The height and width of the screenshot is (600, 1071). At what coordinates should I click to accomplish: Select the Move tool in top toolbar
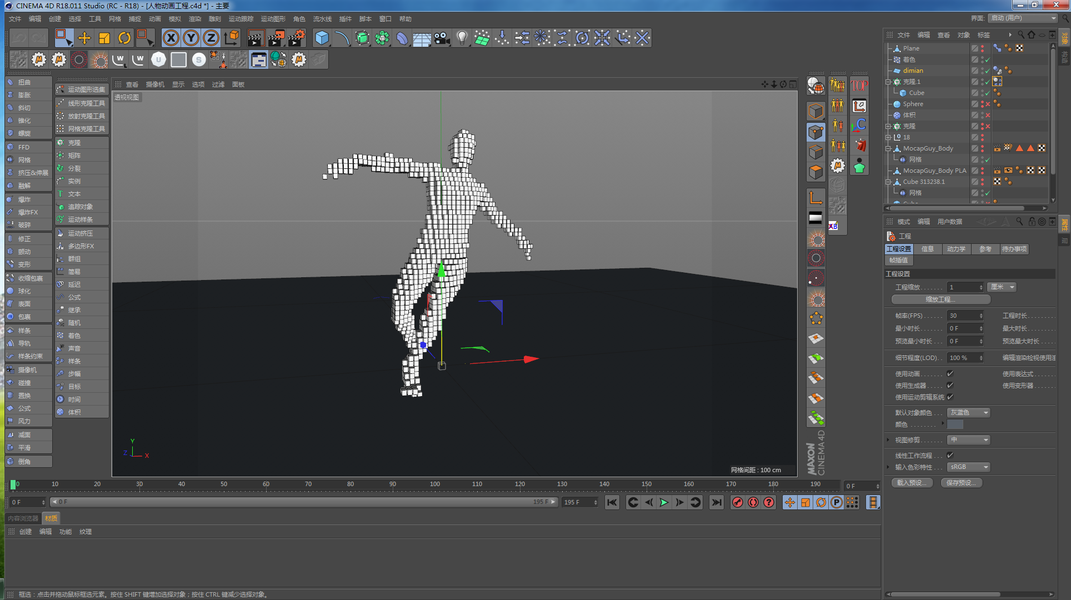pyautogui.click(x=84, y=37)
